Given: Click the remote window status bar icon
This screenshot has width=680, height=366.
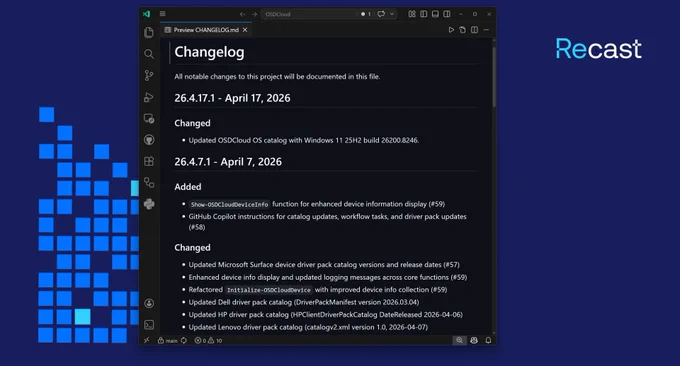Looking at the screenshot, I should point(147,340).
